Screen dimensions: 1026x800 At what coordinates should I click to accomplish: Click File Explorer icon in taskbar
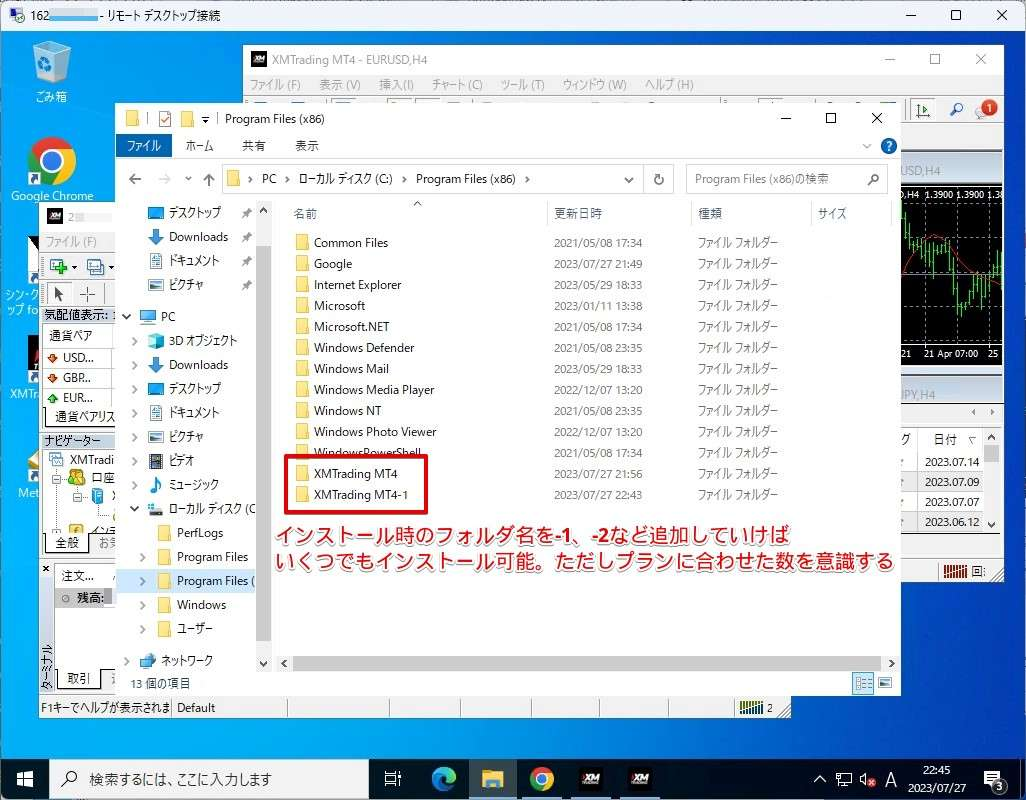(493, 778)
